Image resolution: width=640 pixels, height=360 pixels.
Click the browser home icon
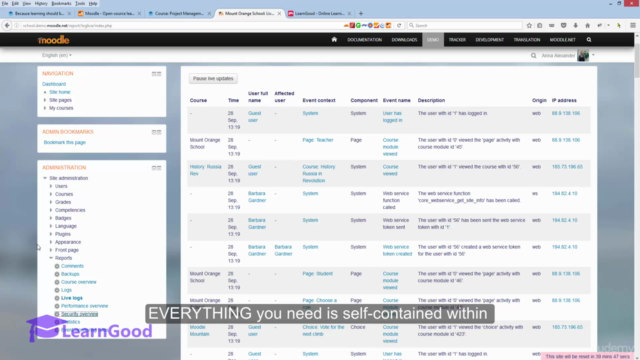[587, 25]
